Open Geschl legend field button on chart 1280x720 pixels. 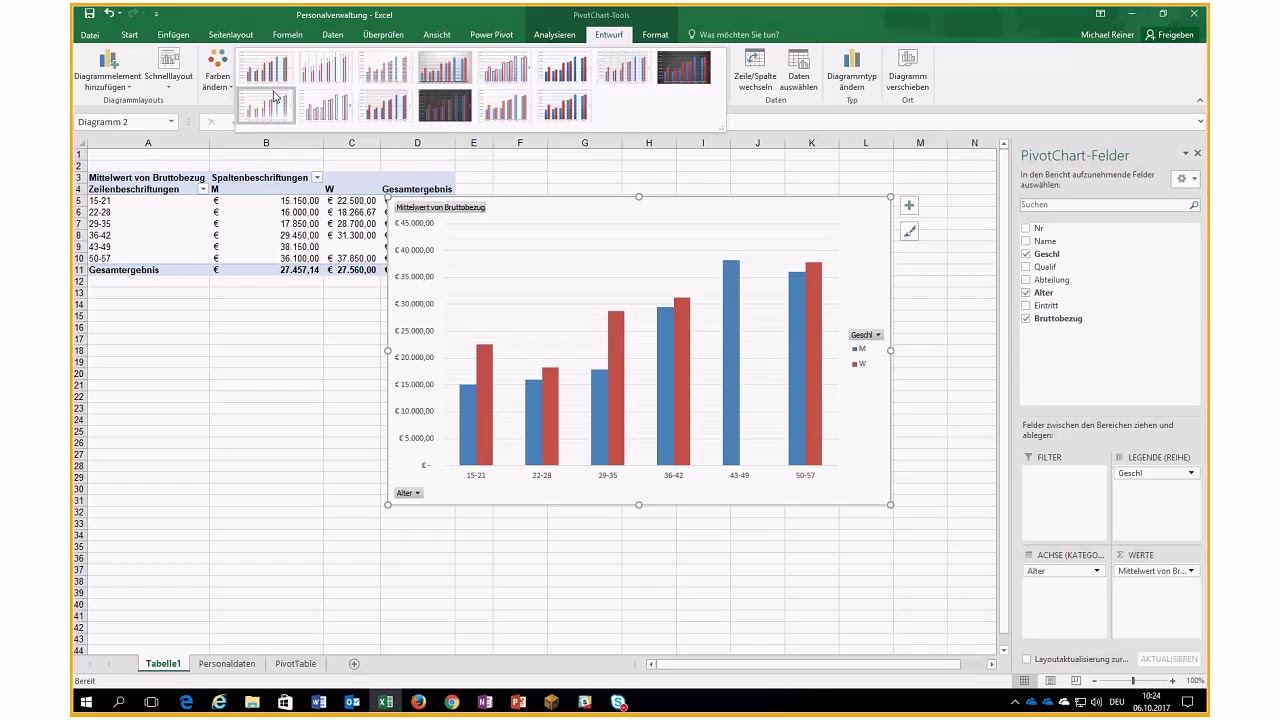866,335
